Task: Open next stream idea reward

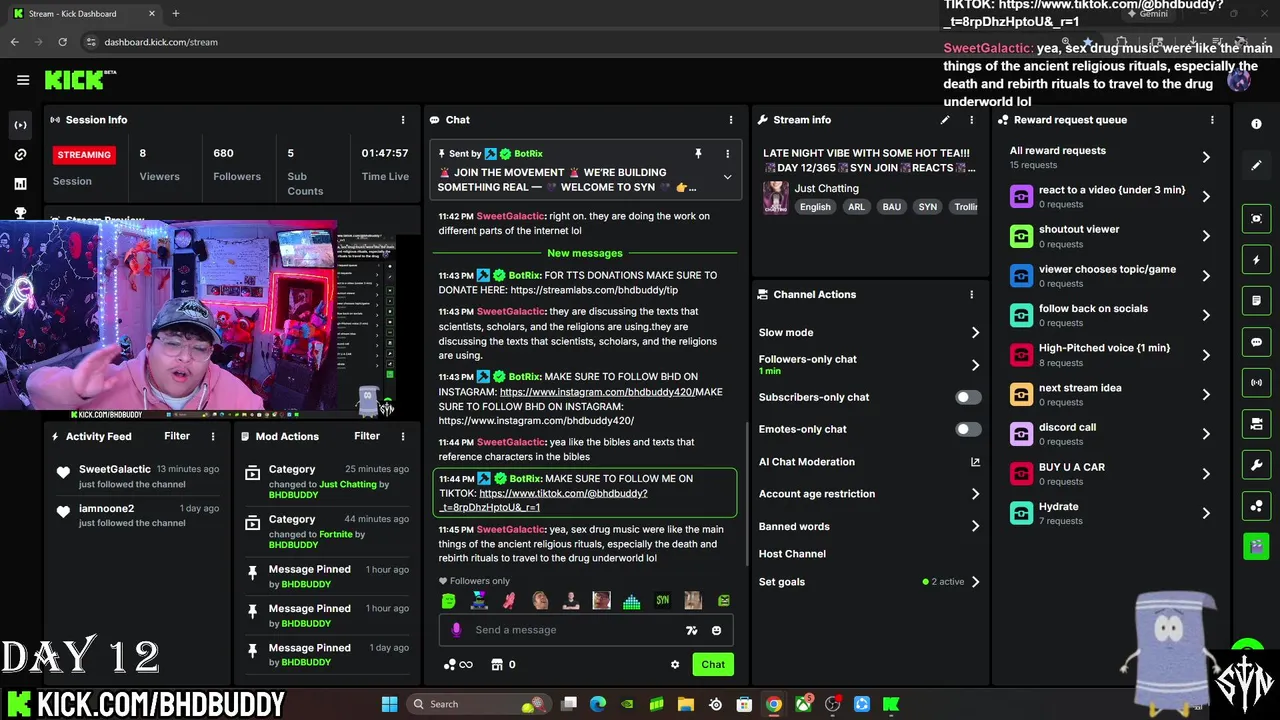Action: [1111, 394]
